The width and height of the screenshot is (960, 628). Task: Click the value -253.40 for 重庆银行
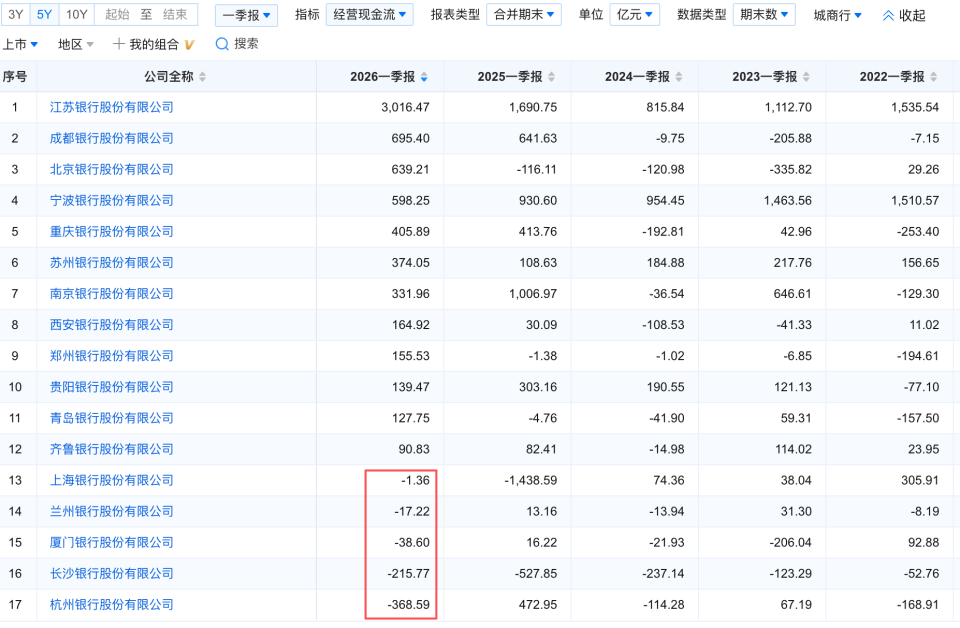click(x=918, y=232)
